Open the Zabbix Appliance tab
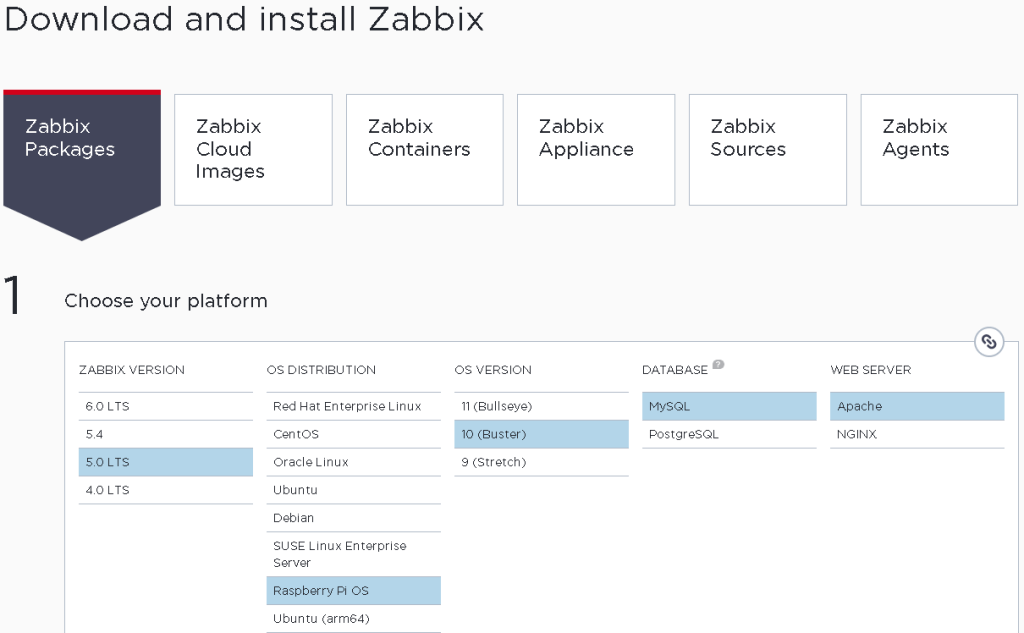This screenshot has width=1024, height=633. click(595, 150)
